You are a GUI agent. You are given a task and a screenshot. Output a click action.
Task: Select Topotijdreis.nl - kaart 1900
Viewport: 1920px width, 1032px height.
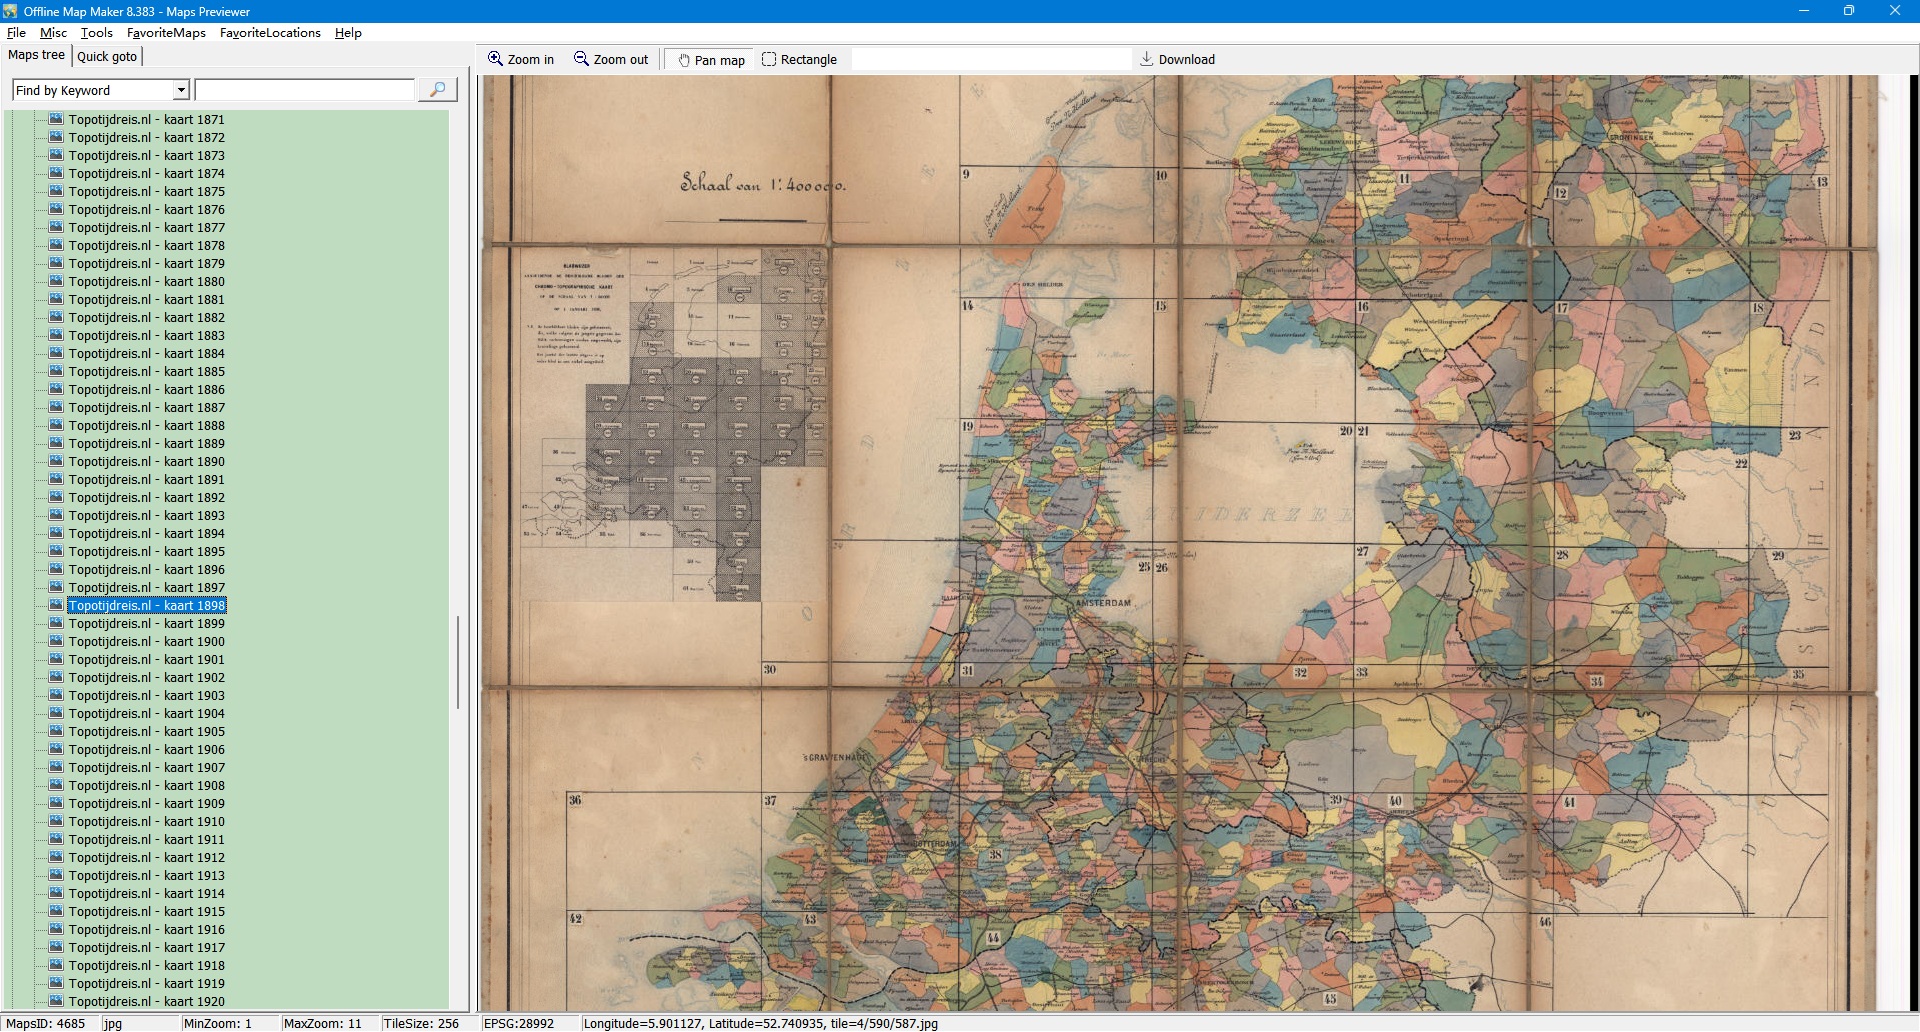[146, 641]
